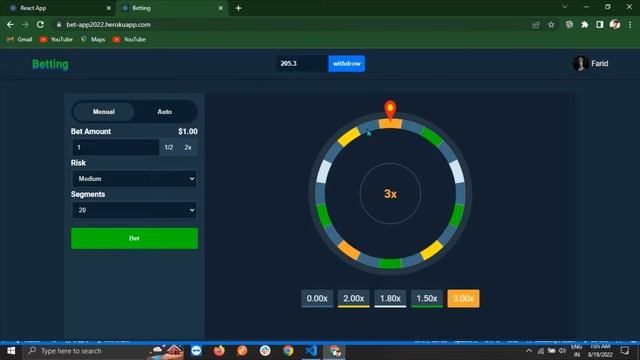Click the browser back arrow
This screenshot has height=360, width=640.
click(10, 24)
